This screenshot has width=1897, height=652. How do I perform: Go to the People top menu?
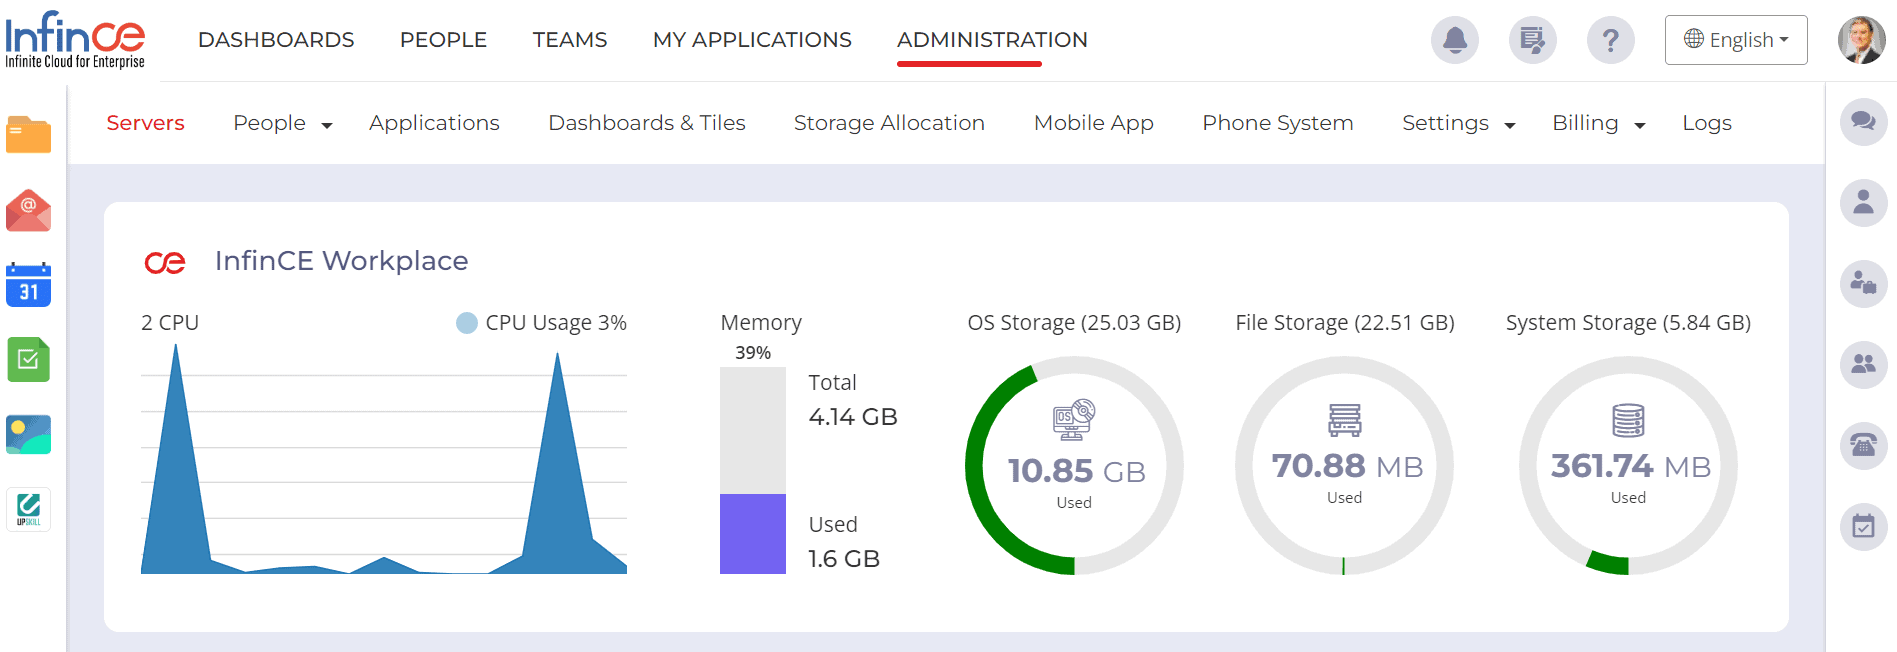pyautogui.click(x=443, y=40)
